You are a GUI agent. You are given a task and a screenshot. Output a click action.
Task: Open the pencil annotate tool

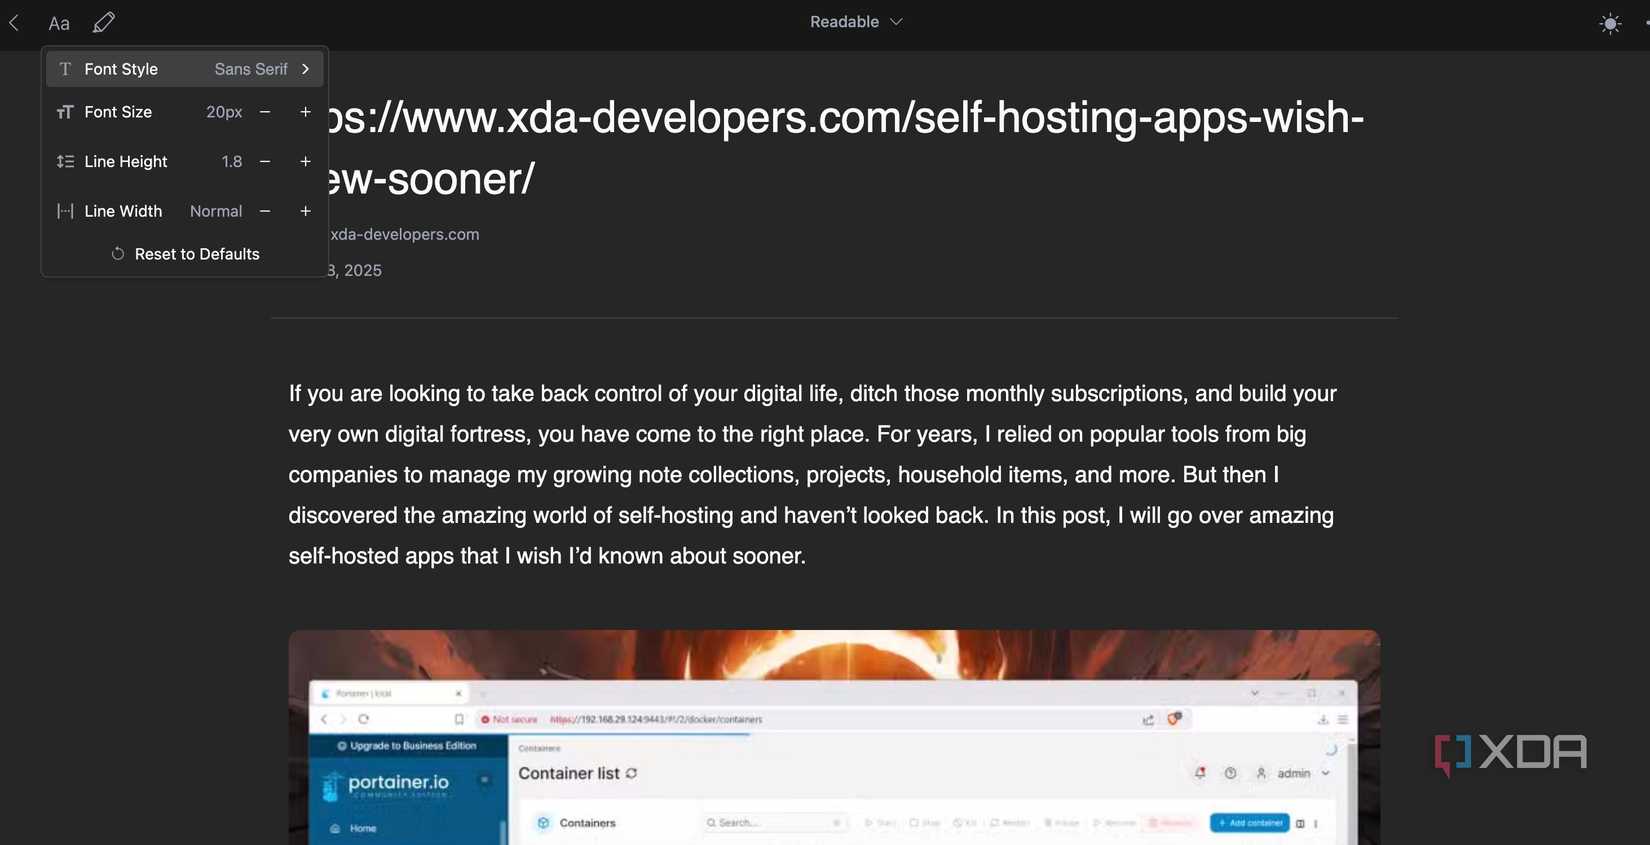(104, 22)
